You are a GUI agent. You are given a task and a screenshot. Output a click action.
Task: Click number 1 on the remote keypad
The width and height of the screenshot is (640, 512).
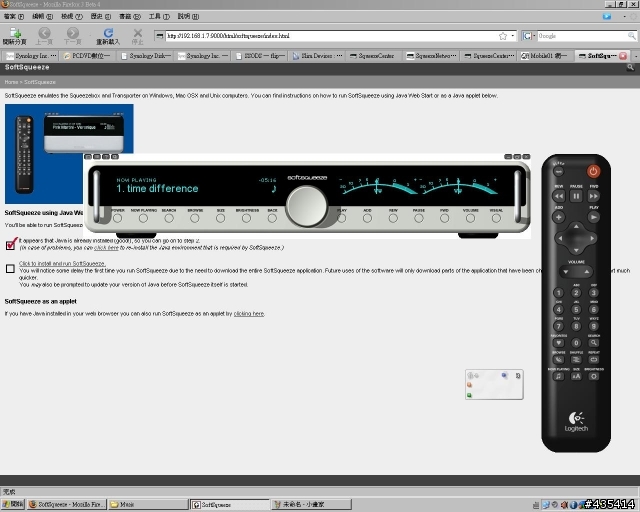click(x=558, y=293)
